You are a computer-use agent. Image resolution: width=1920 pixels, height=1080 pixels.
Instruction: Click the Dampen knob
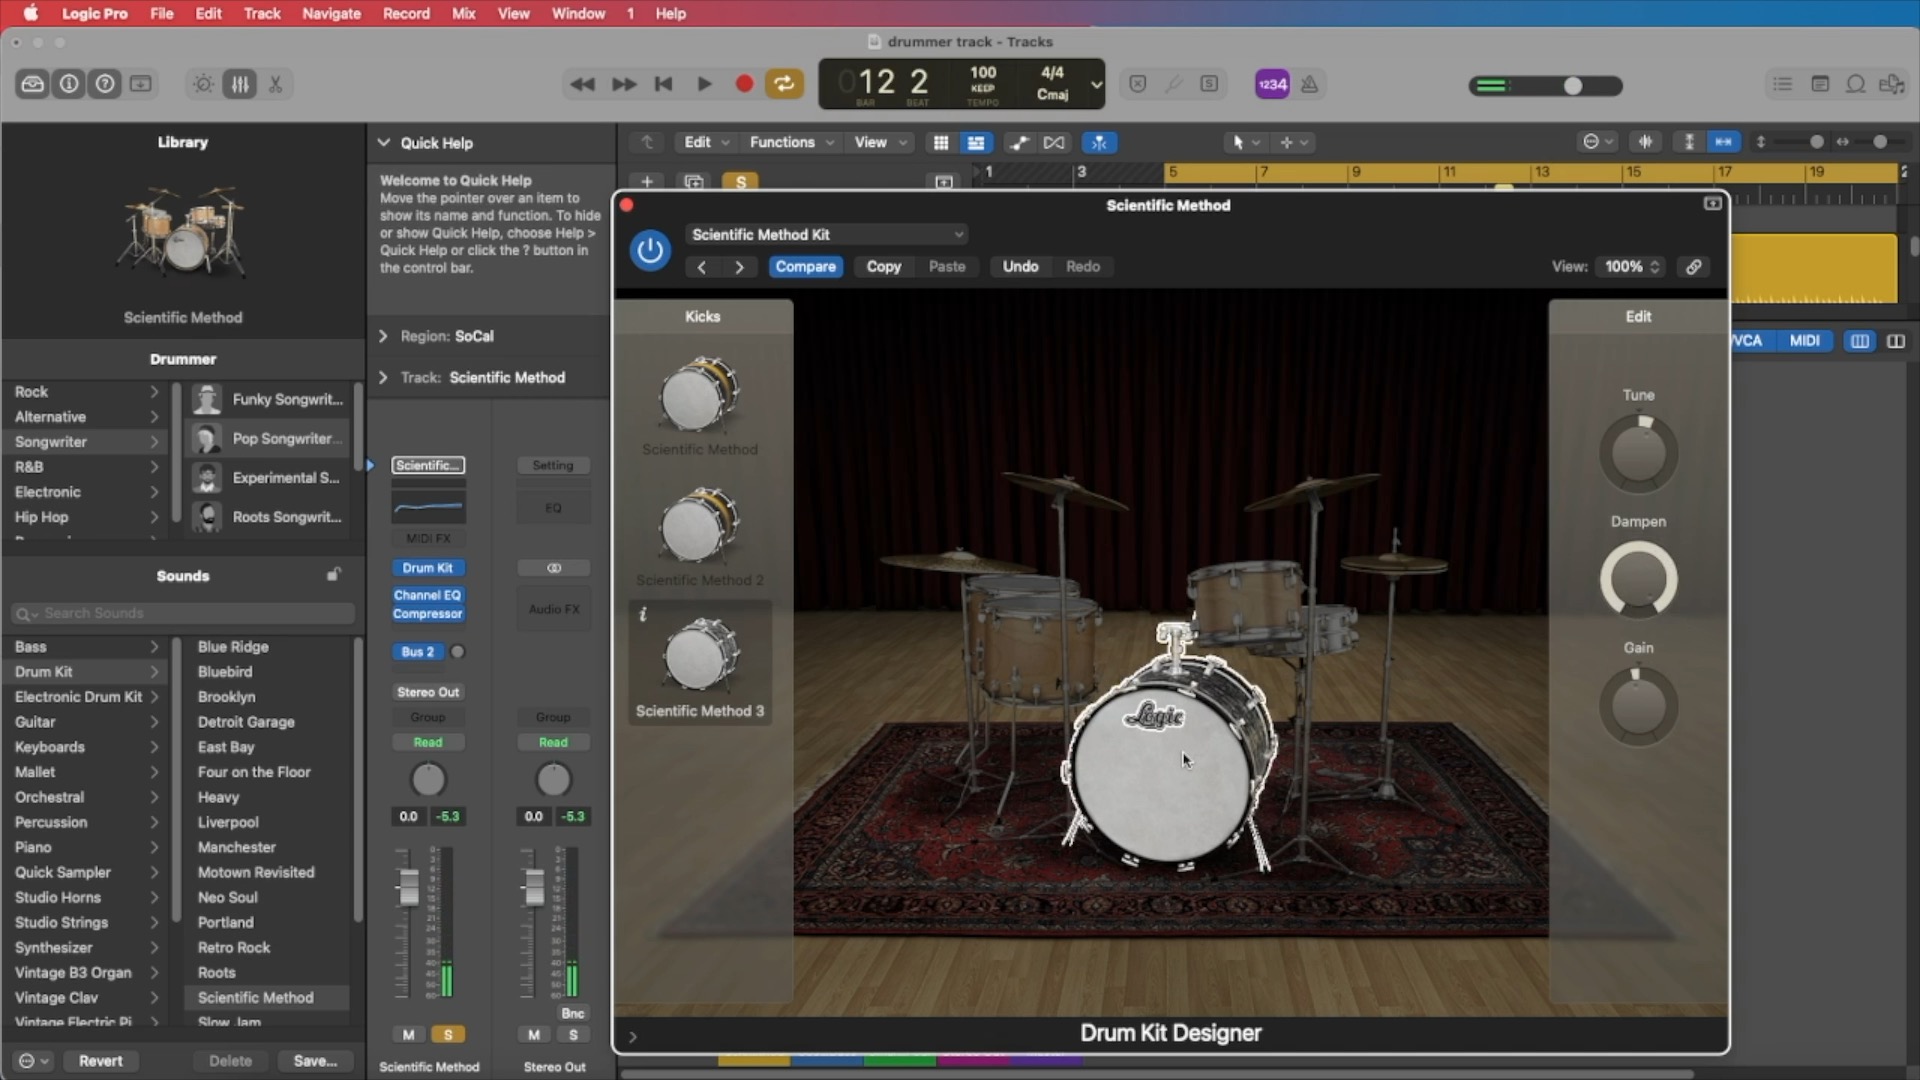tap(1638, 580)
